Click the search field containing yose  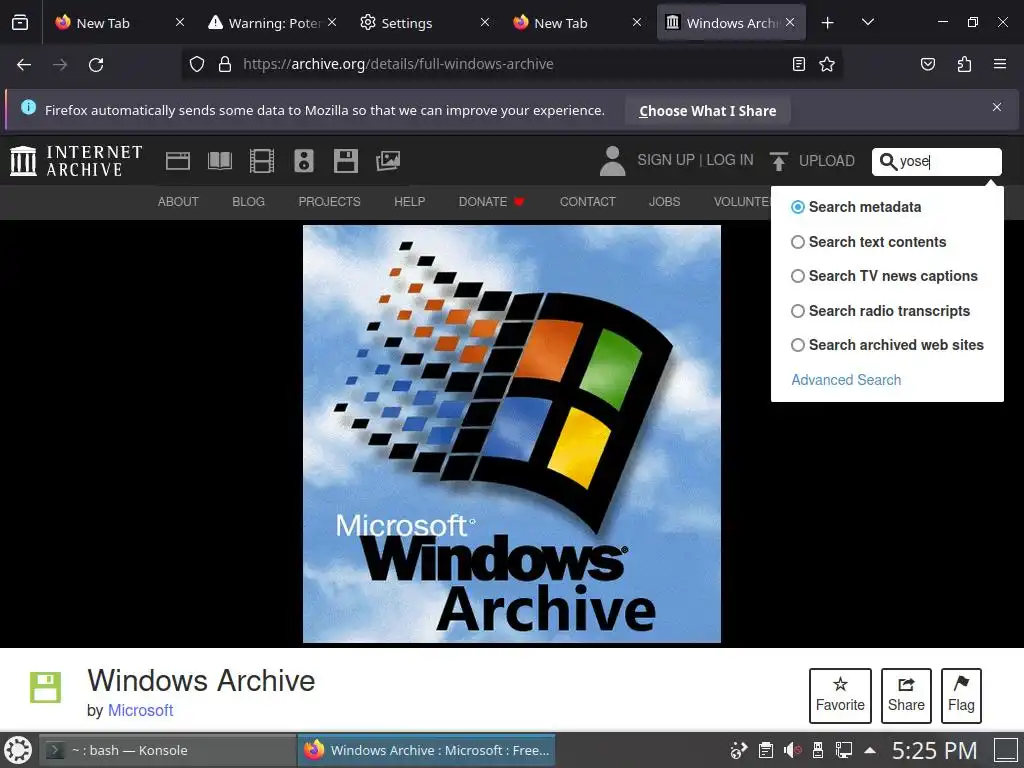click(x=936, y=161)
